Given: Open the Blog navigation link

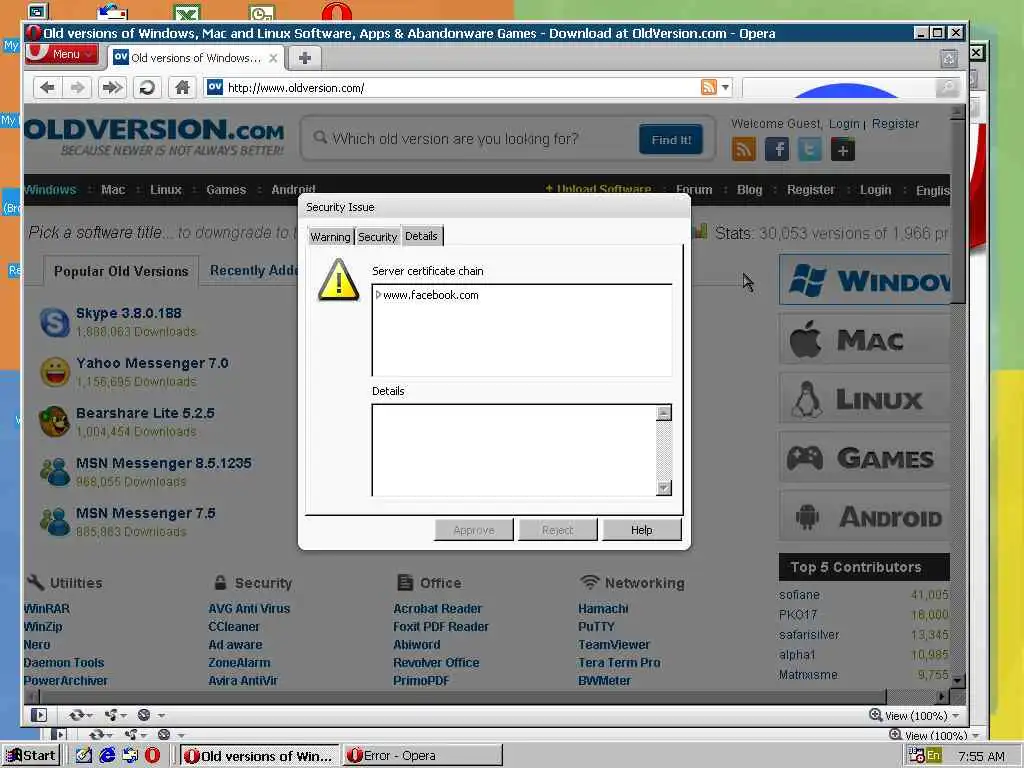Looking at the screenshot, I should tap(749, 189).
